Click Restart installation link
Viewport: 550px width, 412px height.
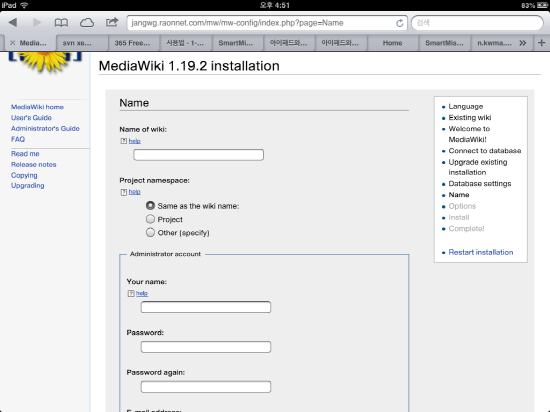click(x=481, y=252)
